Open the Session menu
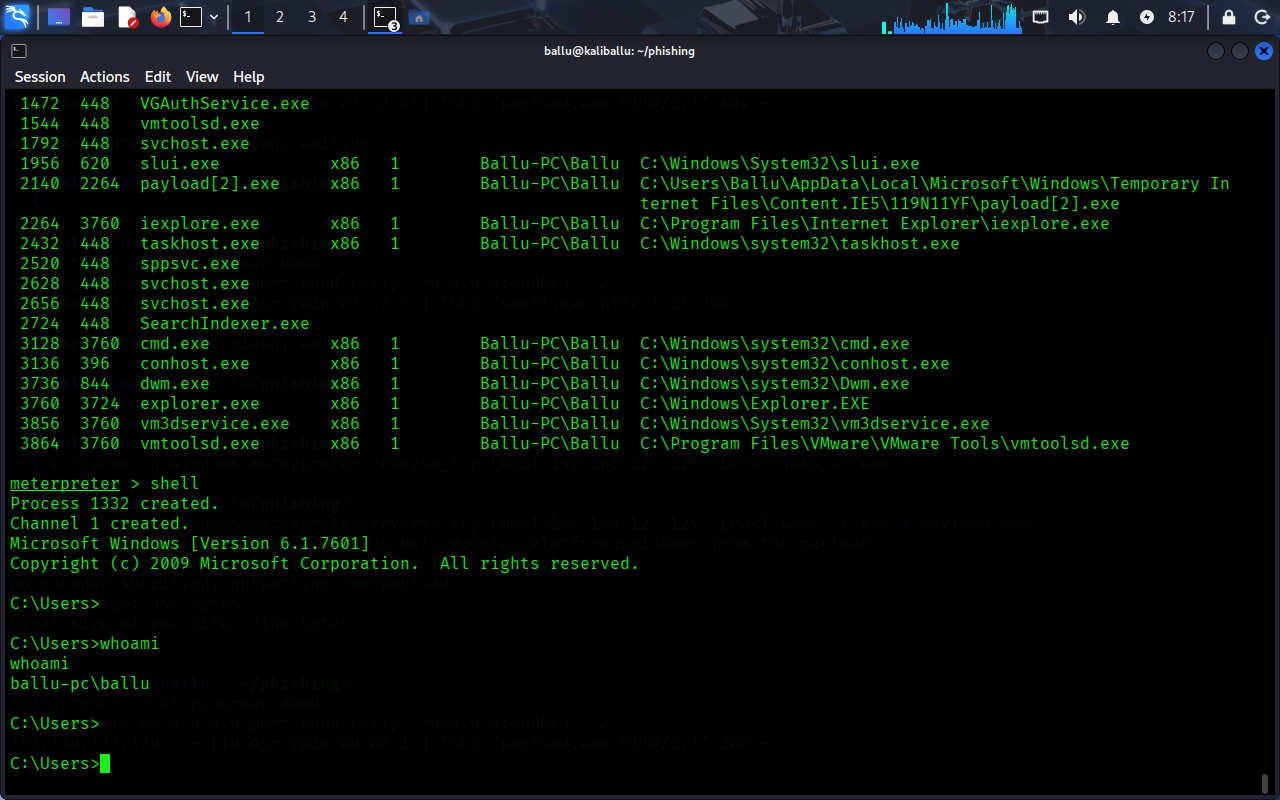This screenshot has width=1280, height=800. pyautogui.click(x=40, y=77)
